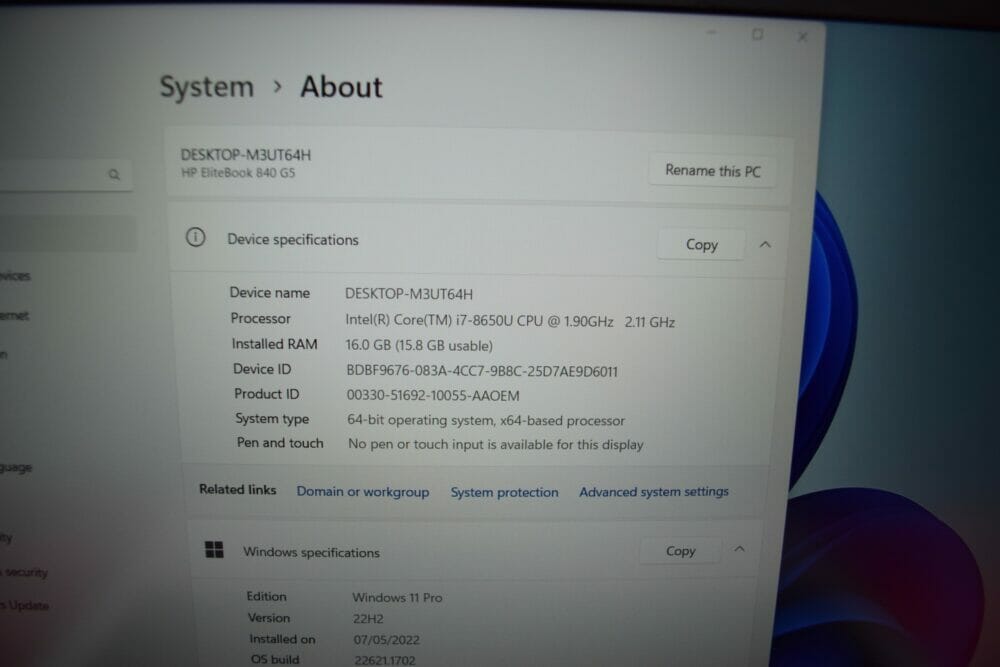Click the Related links label
This screenshot has width=1000, height=667.
click(237, 489)
